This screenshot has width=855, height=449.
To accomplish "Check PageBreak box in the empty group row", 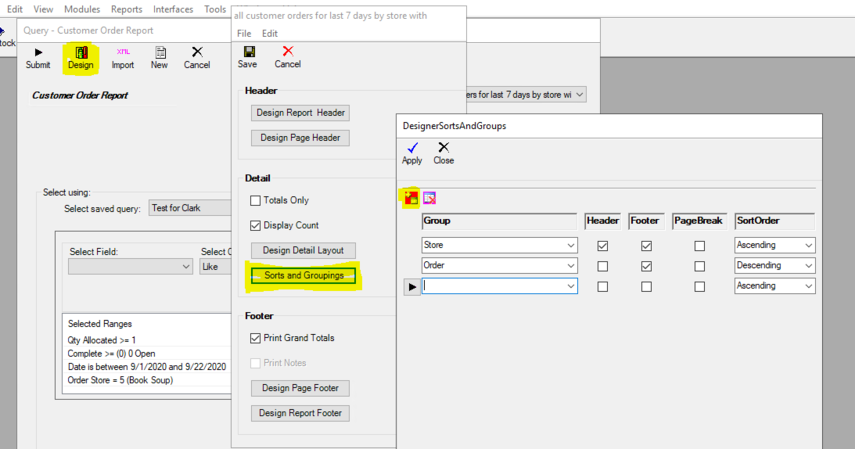I will coord(700,286).
